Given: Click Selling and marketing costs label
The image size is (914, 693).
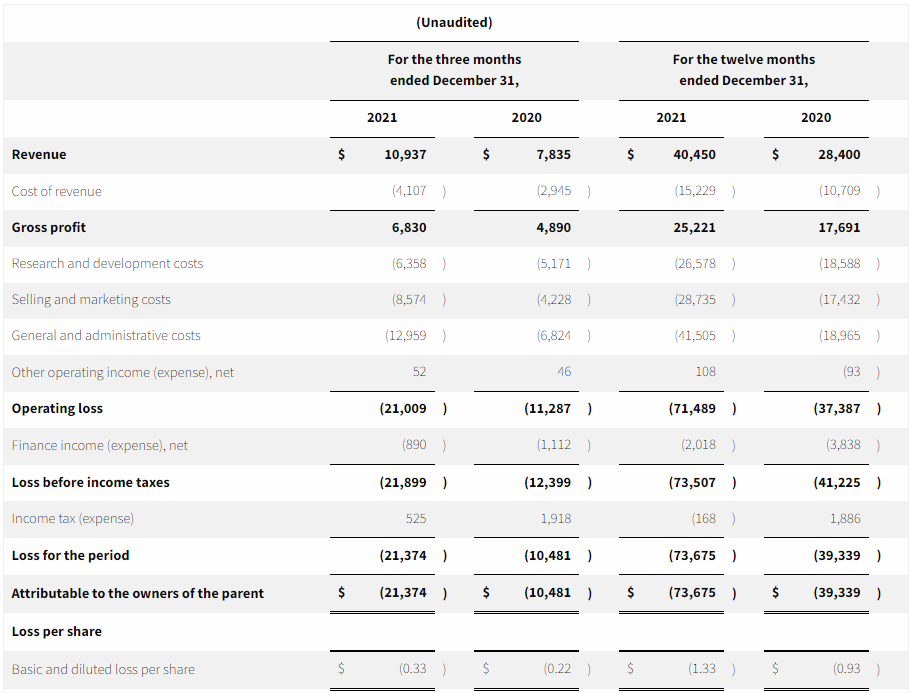Looking at the screenshot, I should pos(91,299).
